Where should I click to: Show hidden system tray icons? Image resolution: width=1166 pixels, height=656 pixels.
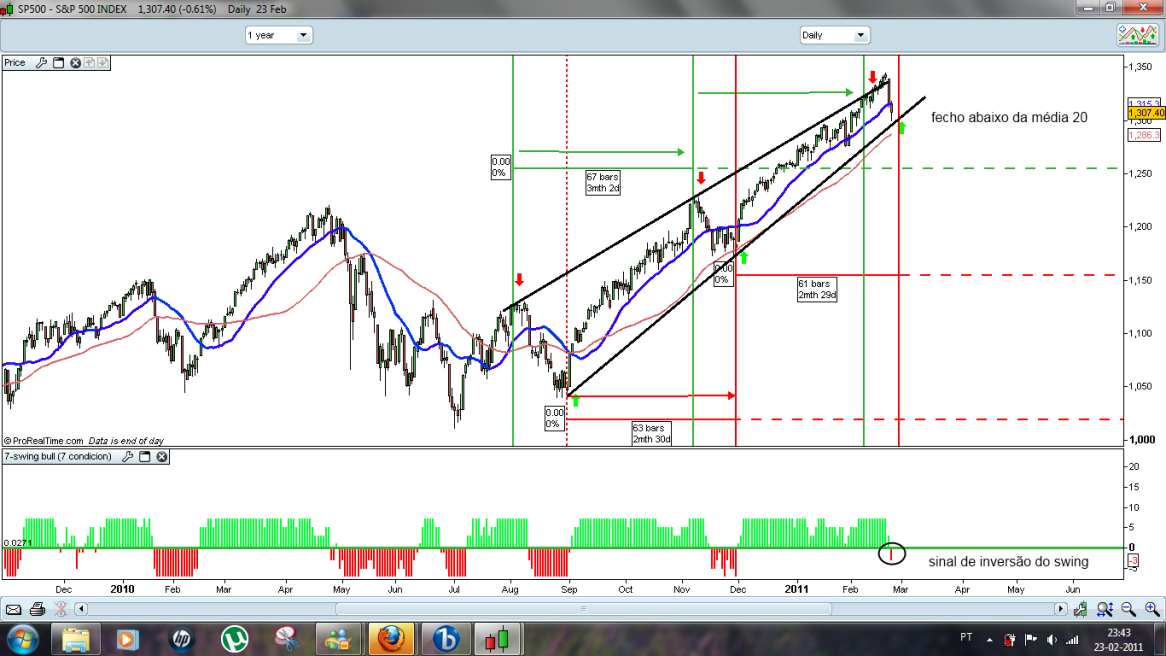tap(989, 640)
